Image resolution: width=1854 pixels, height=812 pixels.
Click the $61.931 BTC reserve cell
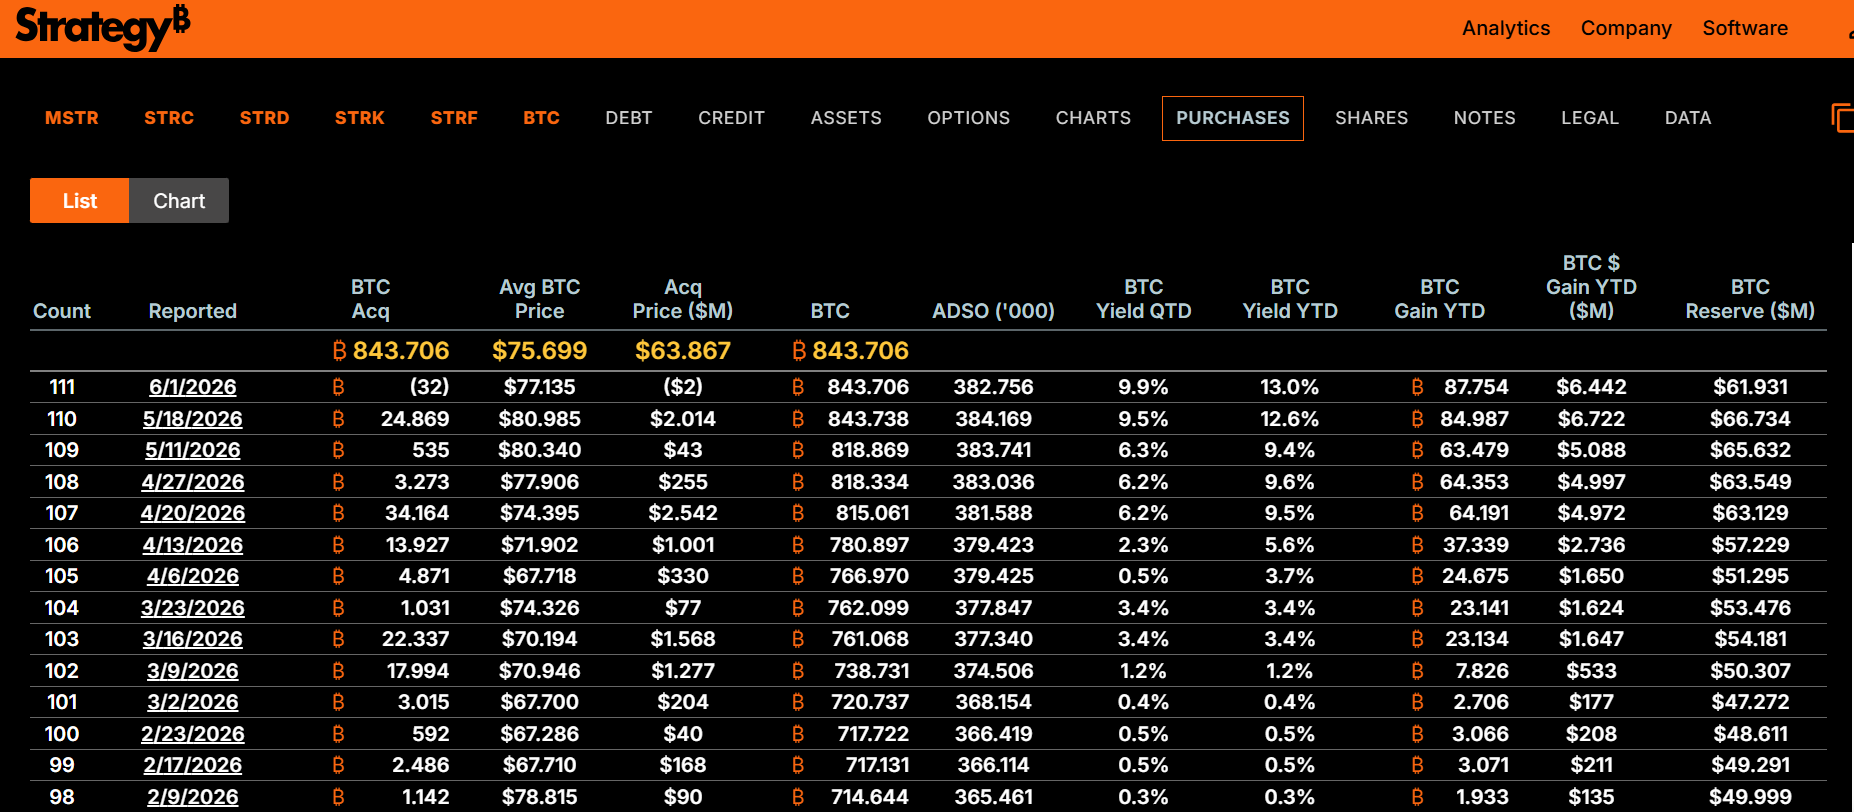[x=1750, y=387]
